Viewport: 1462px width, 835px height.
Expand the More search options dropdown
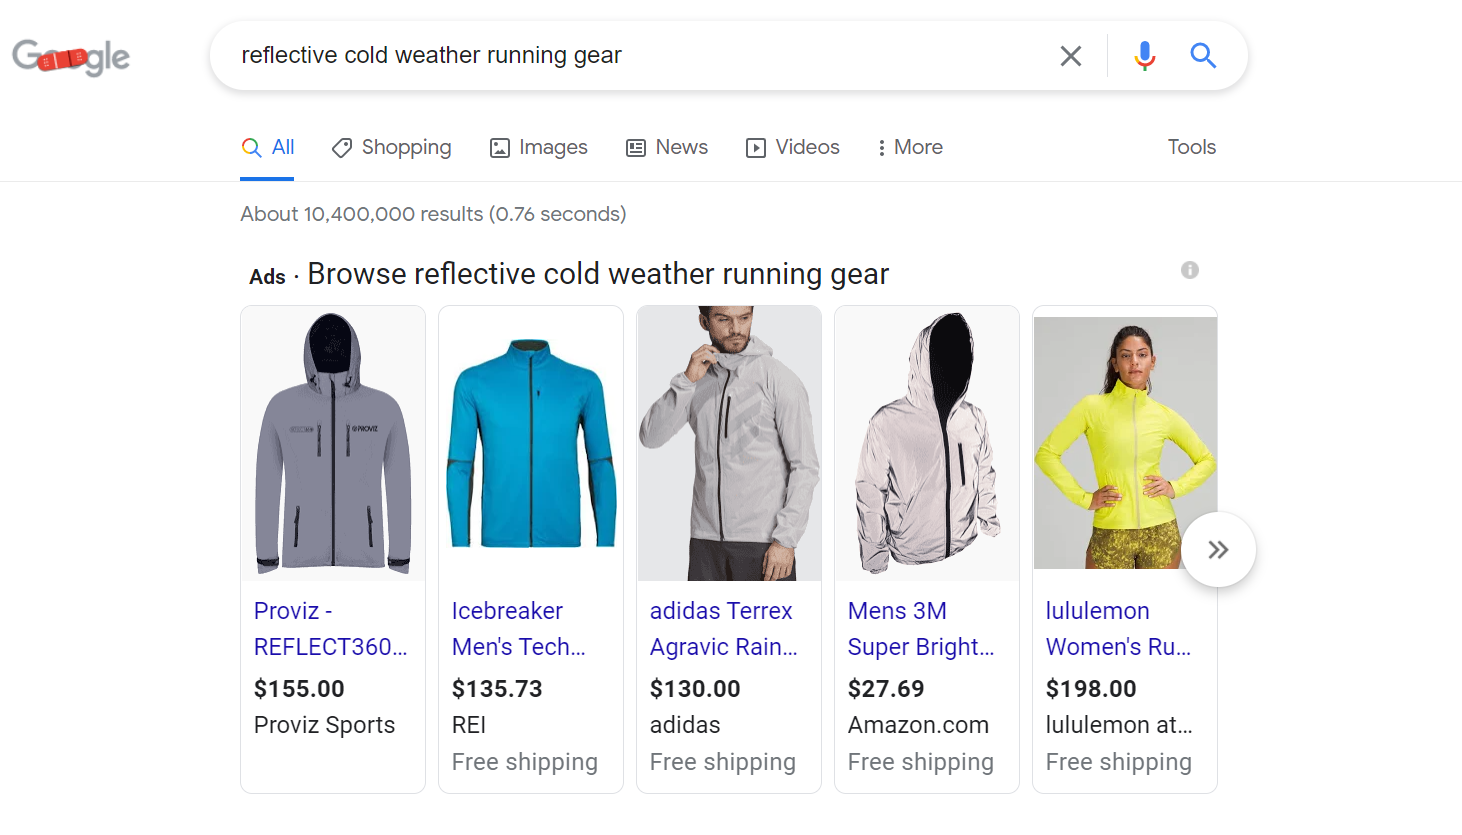[908, 147]
